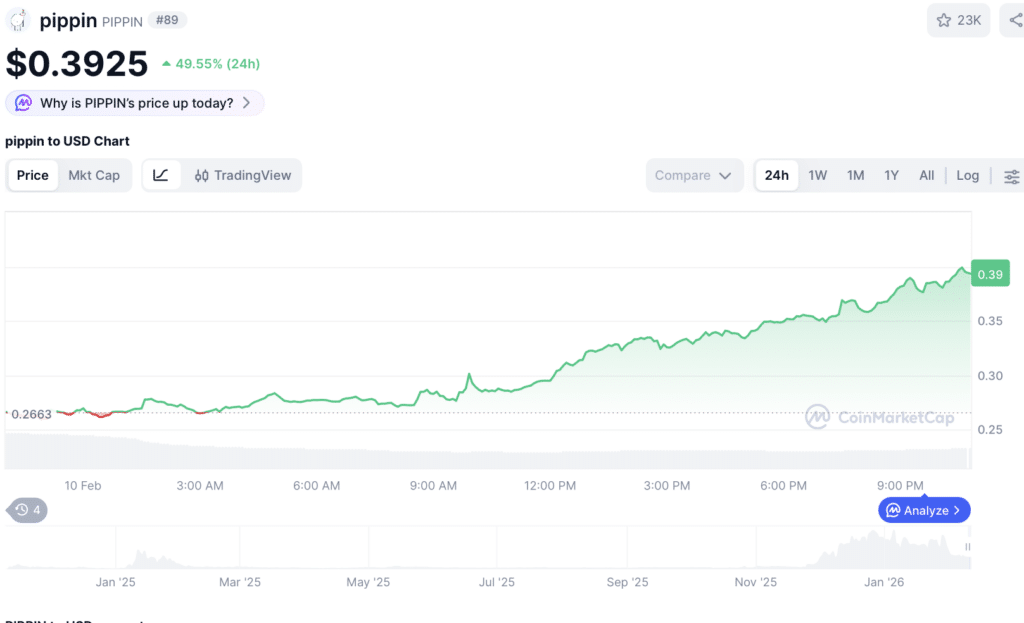Click the pippin coin logo avatar
The width and height of the screenshot is (1024, 623).
click(16, 19)
